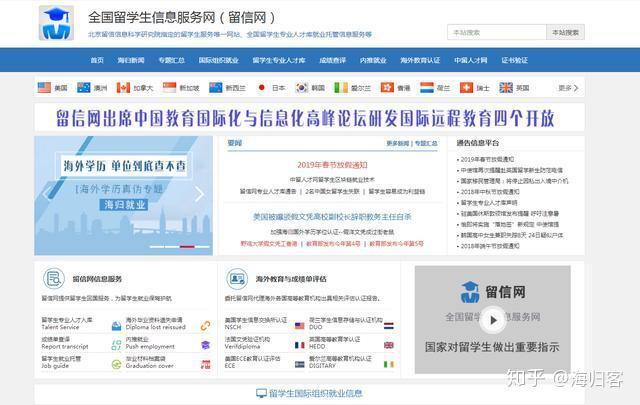
Task: Play the 留信网 video
Action: pyautogui.click(x=493, y=320)
